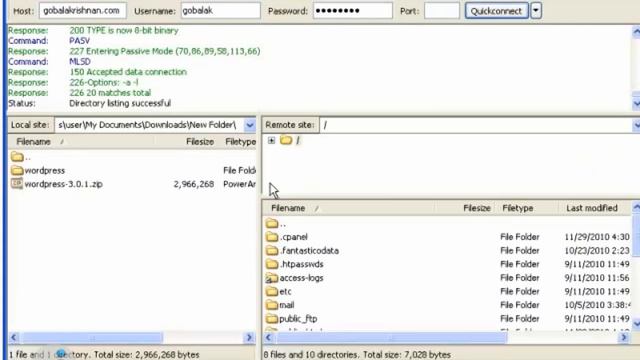This screenshot has height=360, width=640.
Task: Select the .fantasticodata folder icon
Action: click(272, 251)
